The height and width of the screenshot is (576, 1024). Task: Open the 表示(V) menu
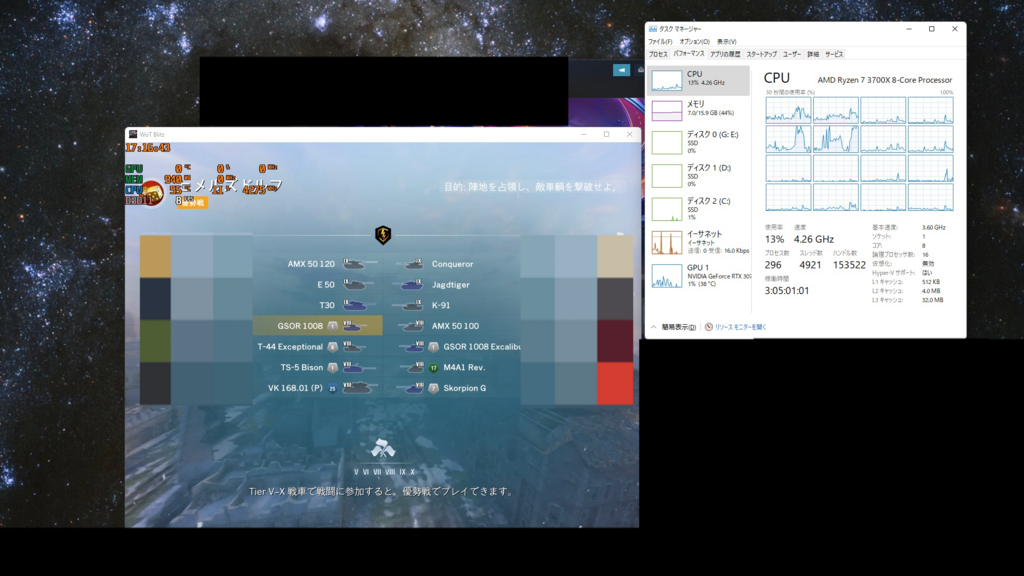pos(726,42)
